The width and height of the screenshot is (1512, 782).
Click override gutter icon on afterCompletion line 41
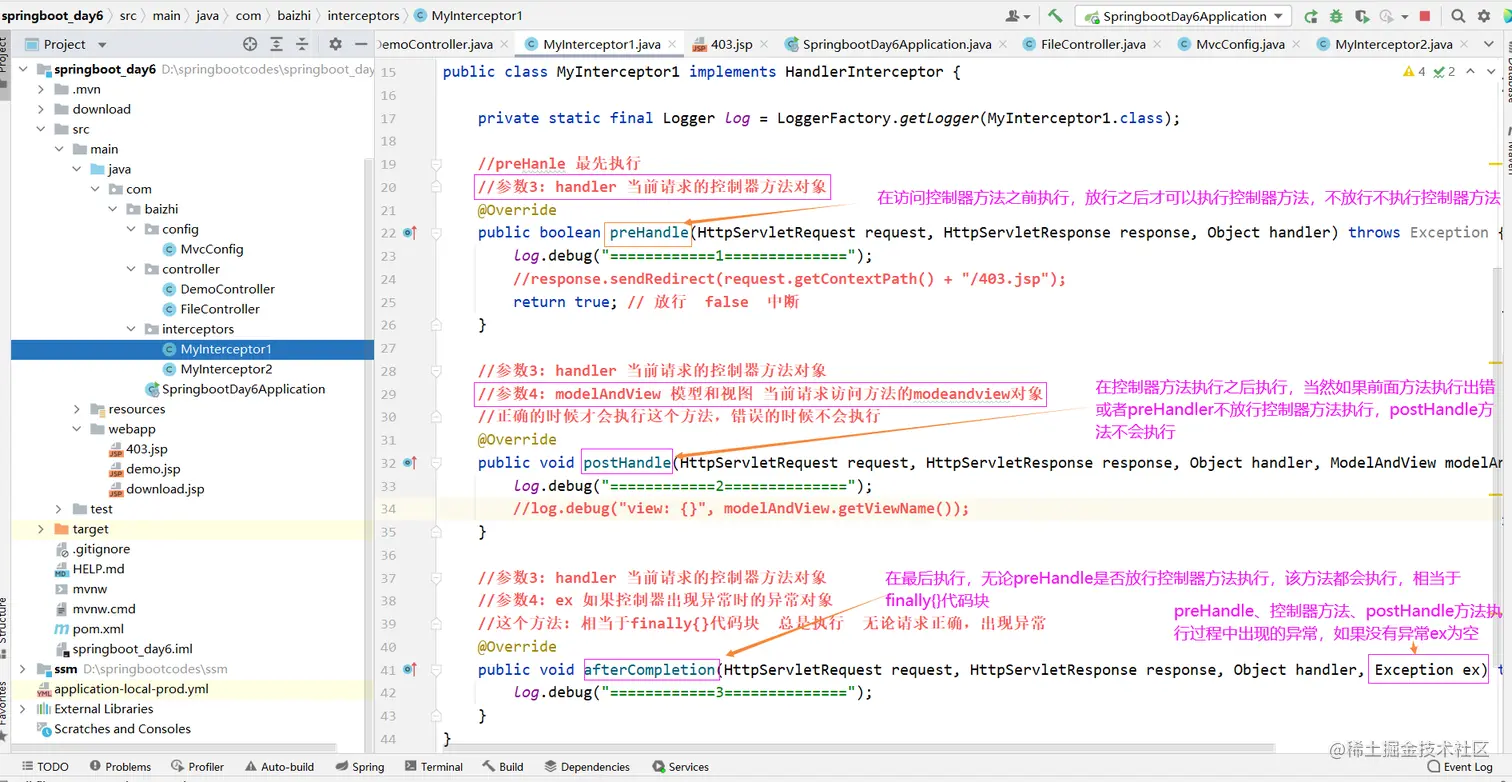point(409,670)
